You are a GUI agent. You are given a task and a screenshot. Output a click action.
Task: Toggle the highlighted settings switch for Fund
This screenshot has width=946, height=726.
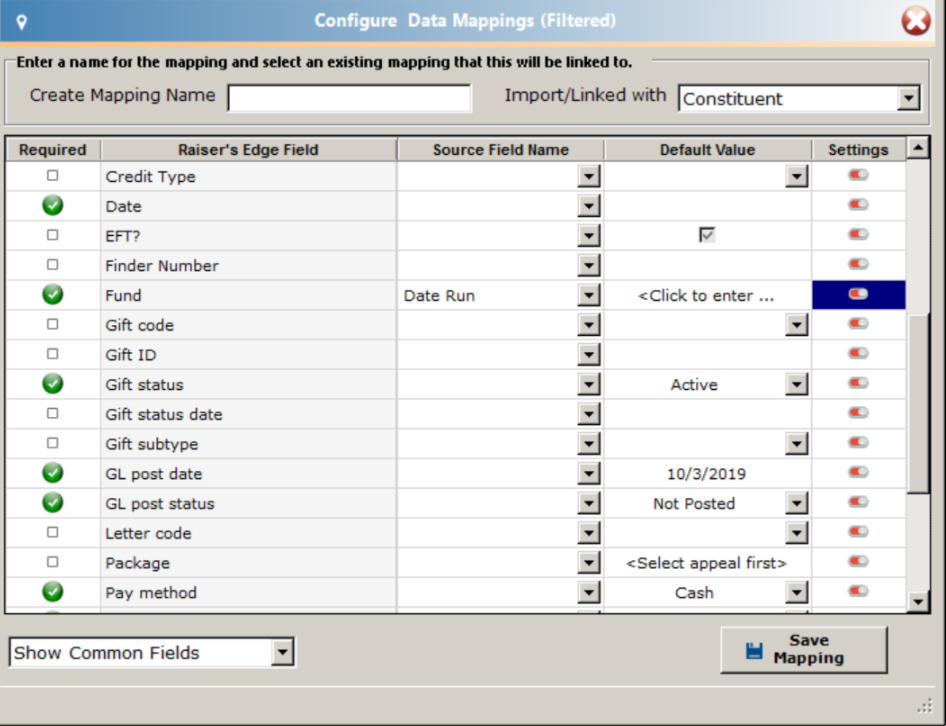(x=859, y=294)
